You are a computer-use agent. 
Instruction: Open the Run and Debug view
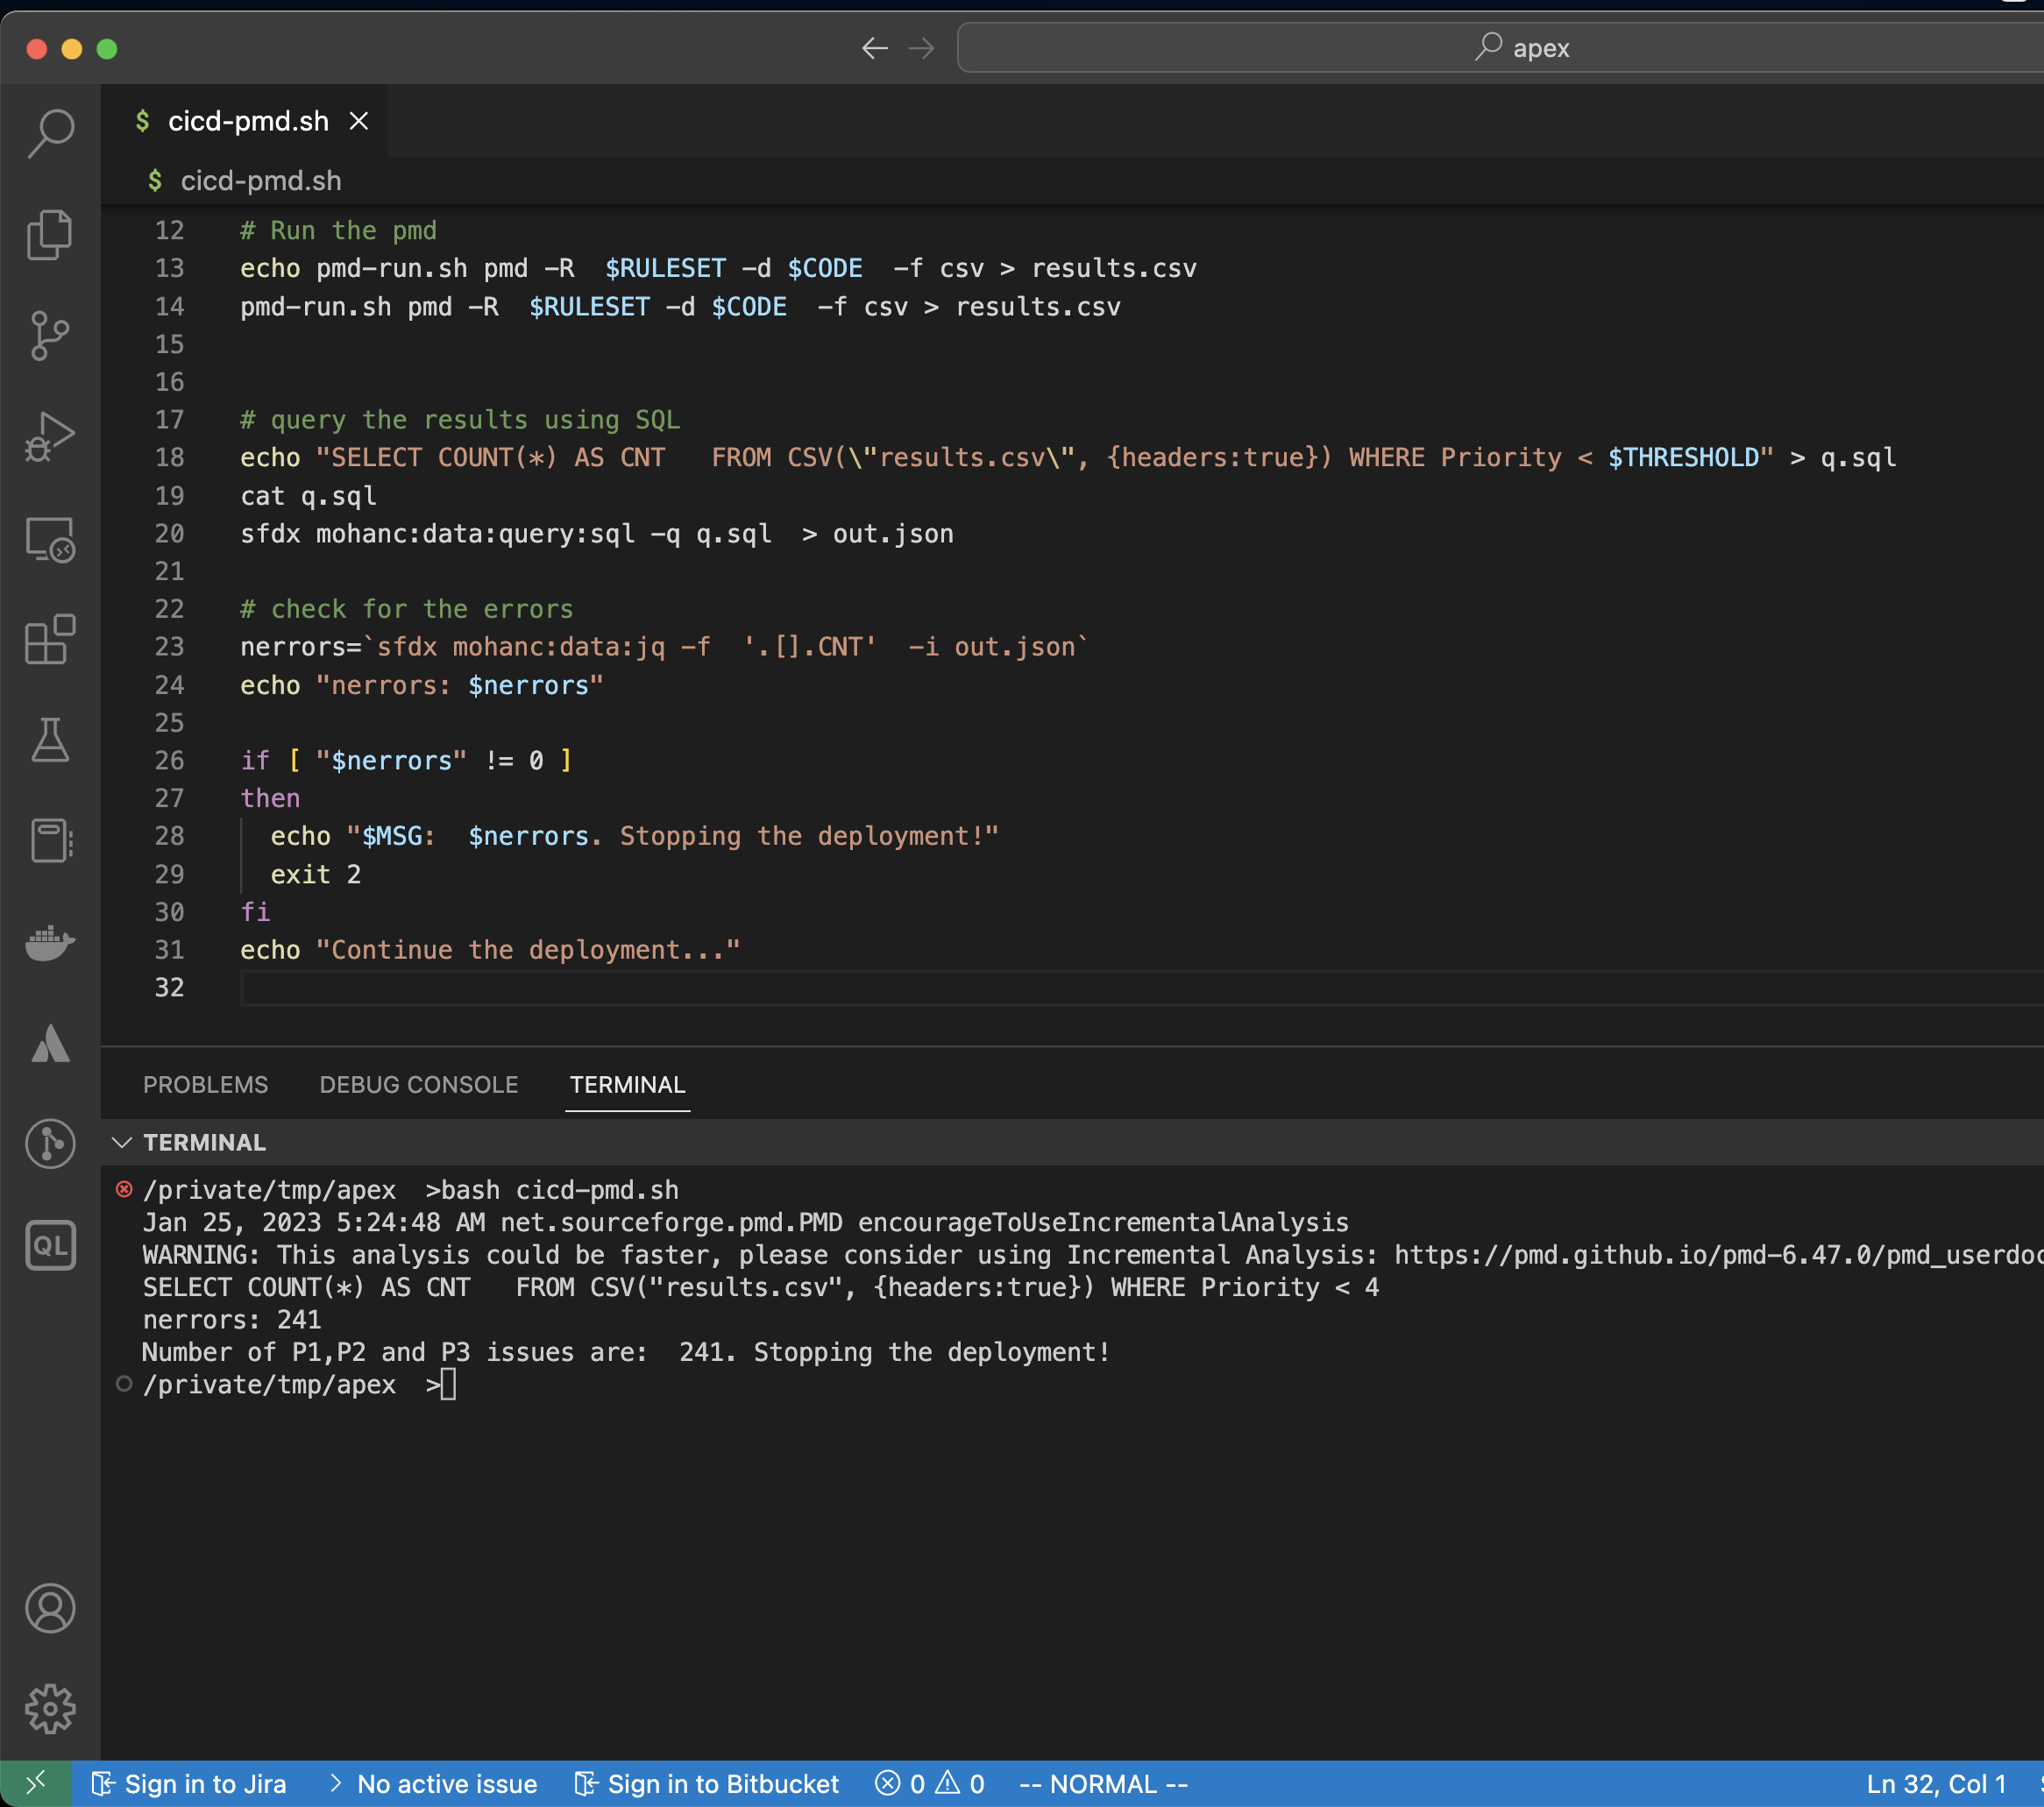50,437
